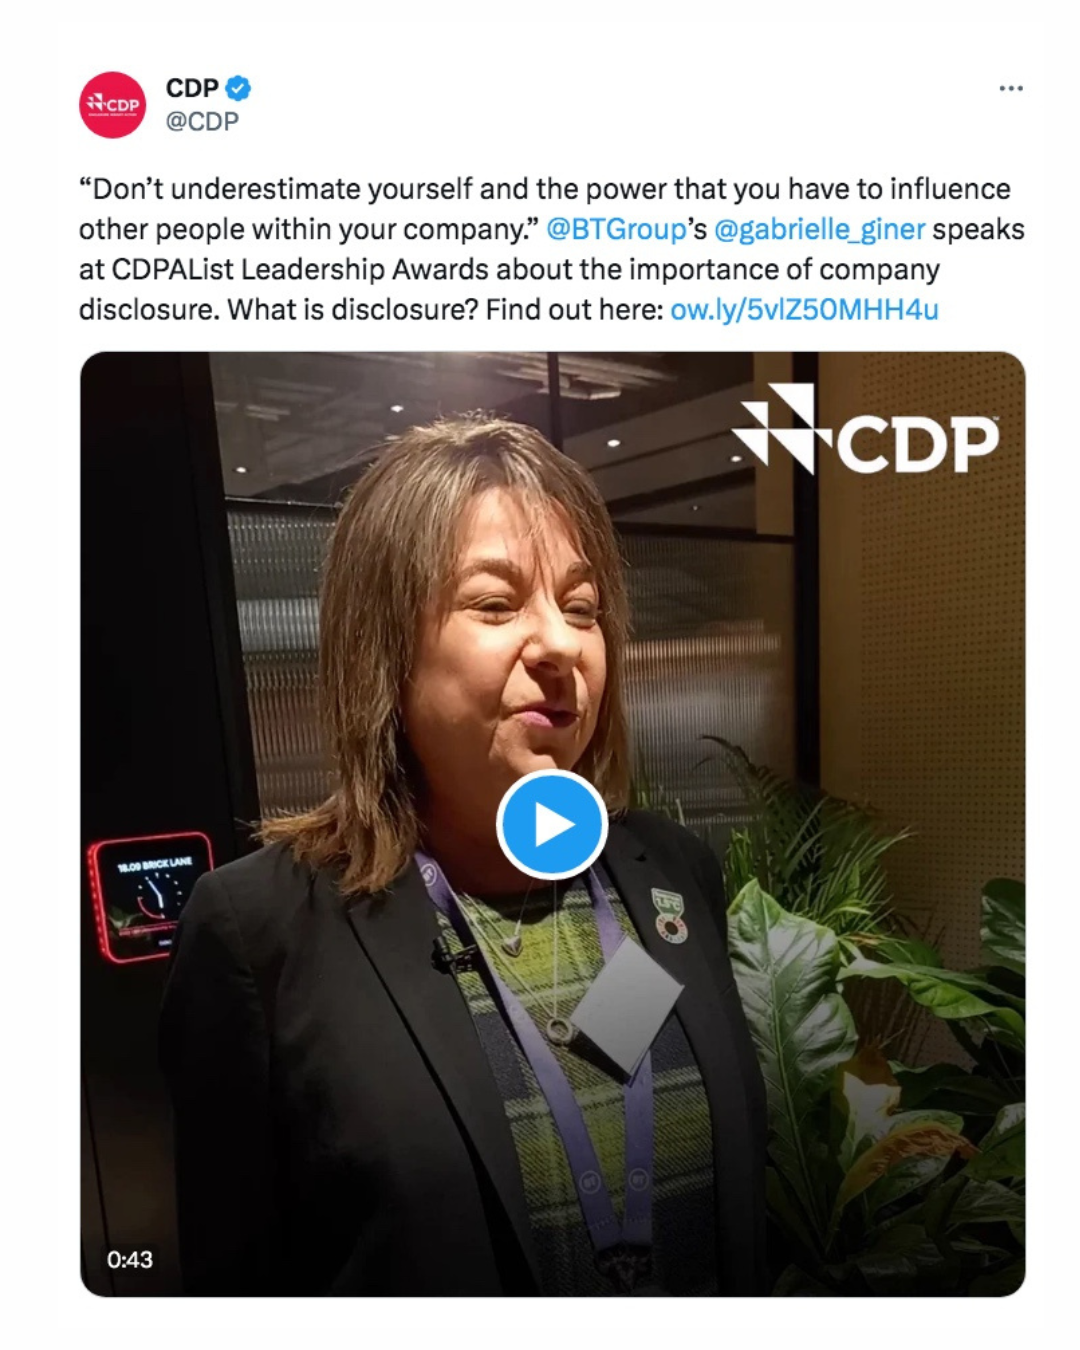The width and height of the screenshot is (1080, 1350).
Task: Click the tweet body text
Action: pos(552,249)
